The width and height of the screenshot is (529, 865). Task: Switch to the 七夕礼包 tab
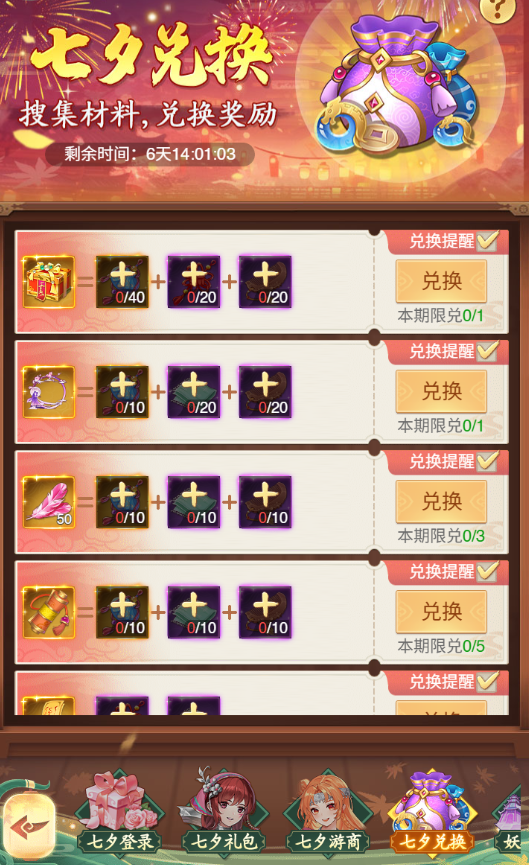click(223, 814)
